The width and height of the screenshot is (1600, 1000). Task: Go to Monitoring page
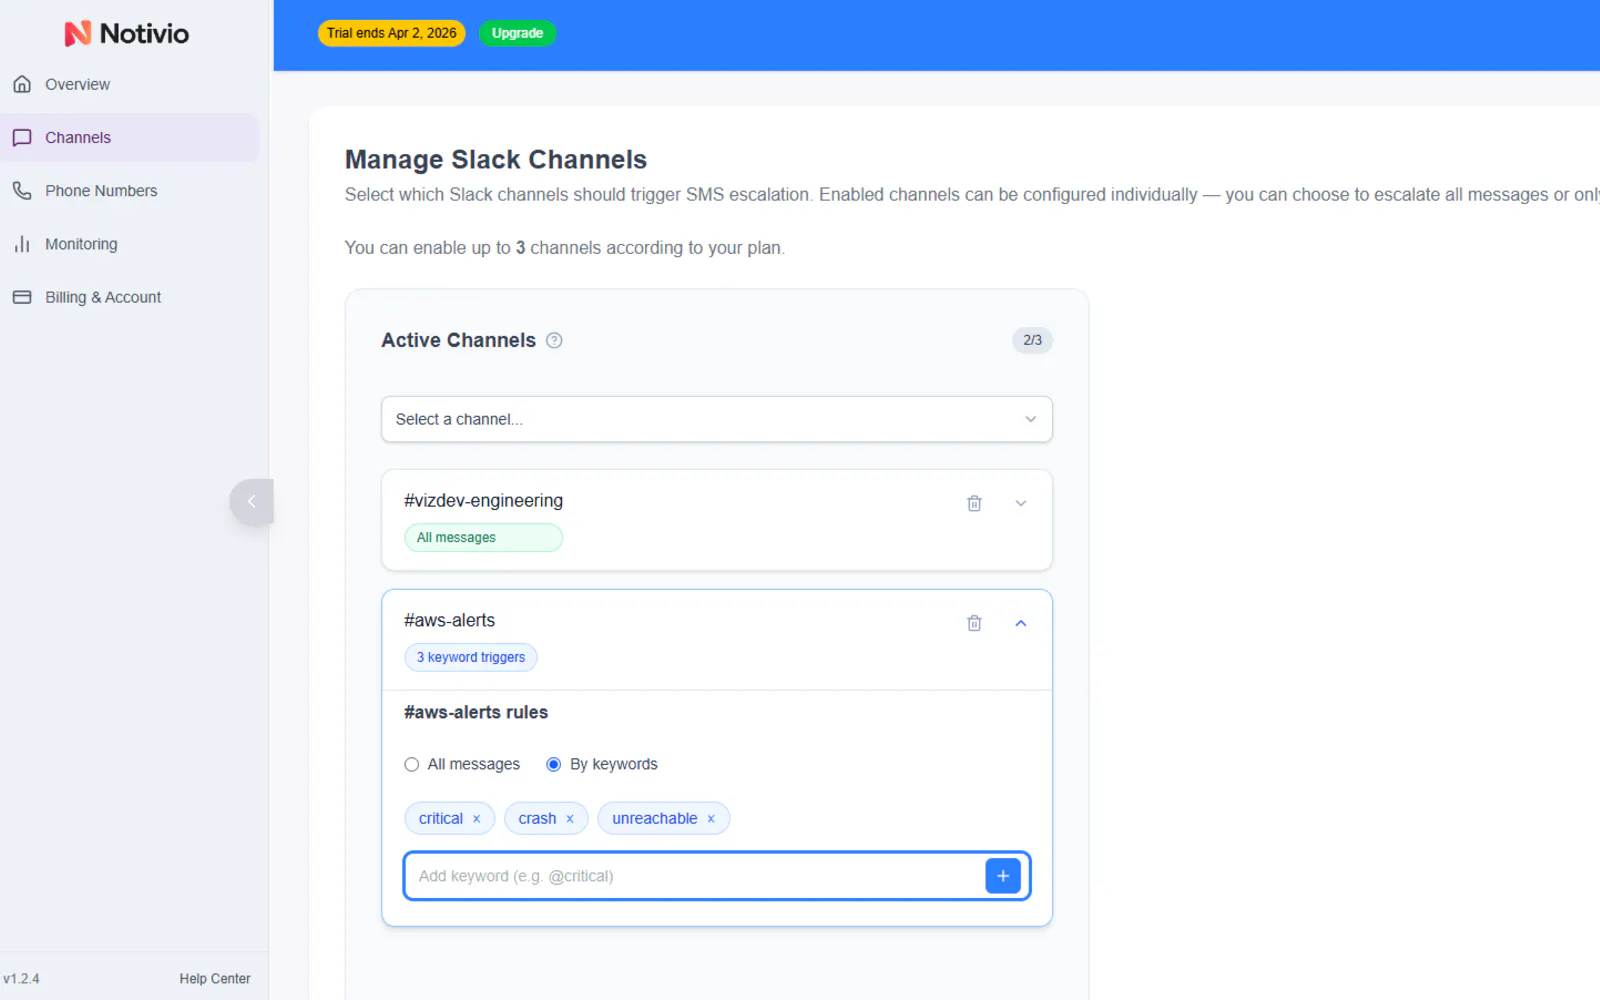[x=130, y=244]
